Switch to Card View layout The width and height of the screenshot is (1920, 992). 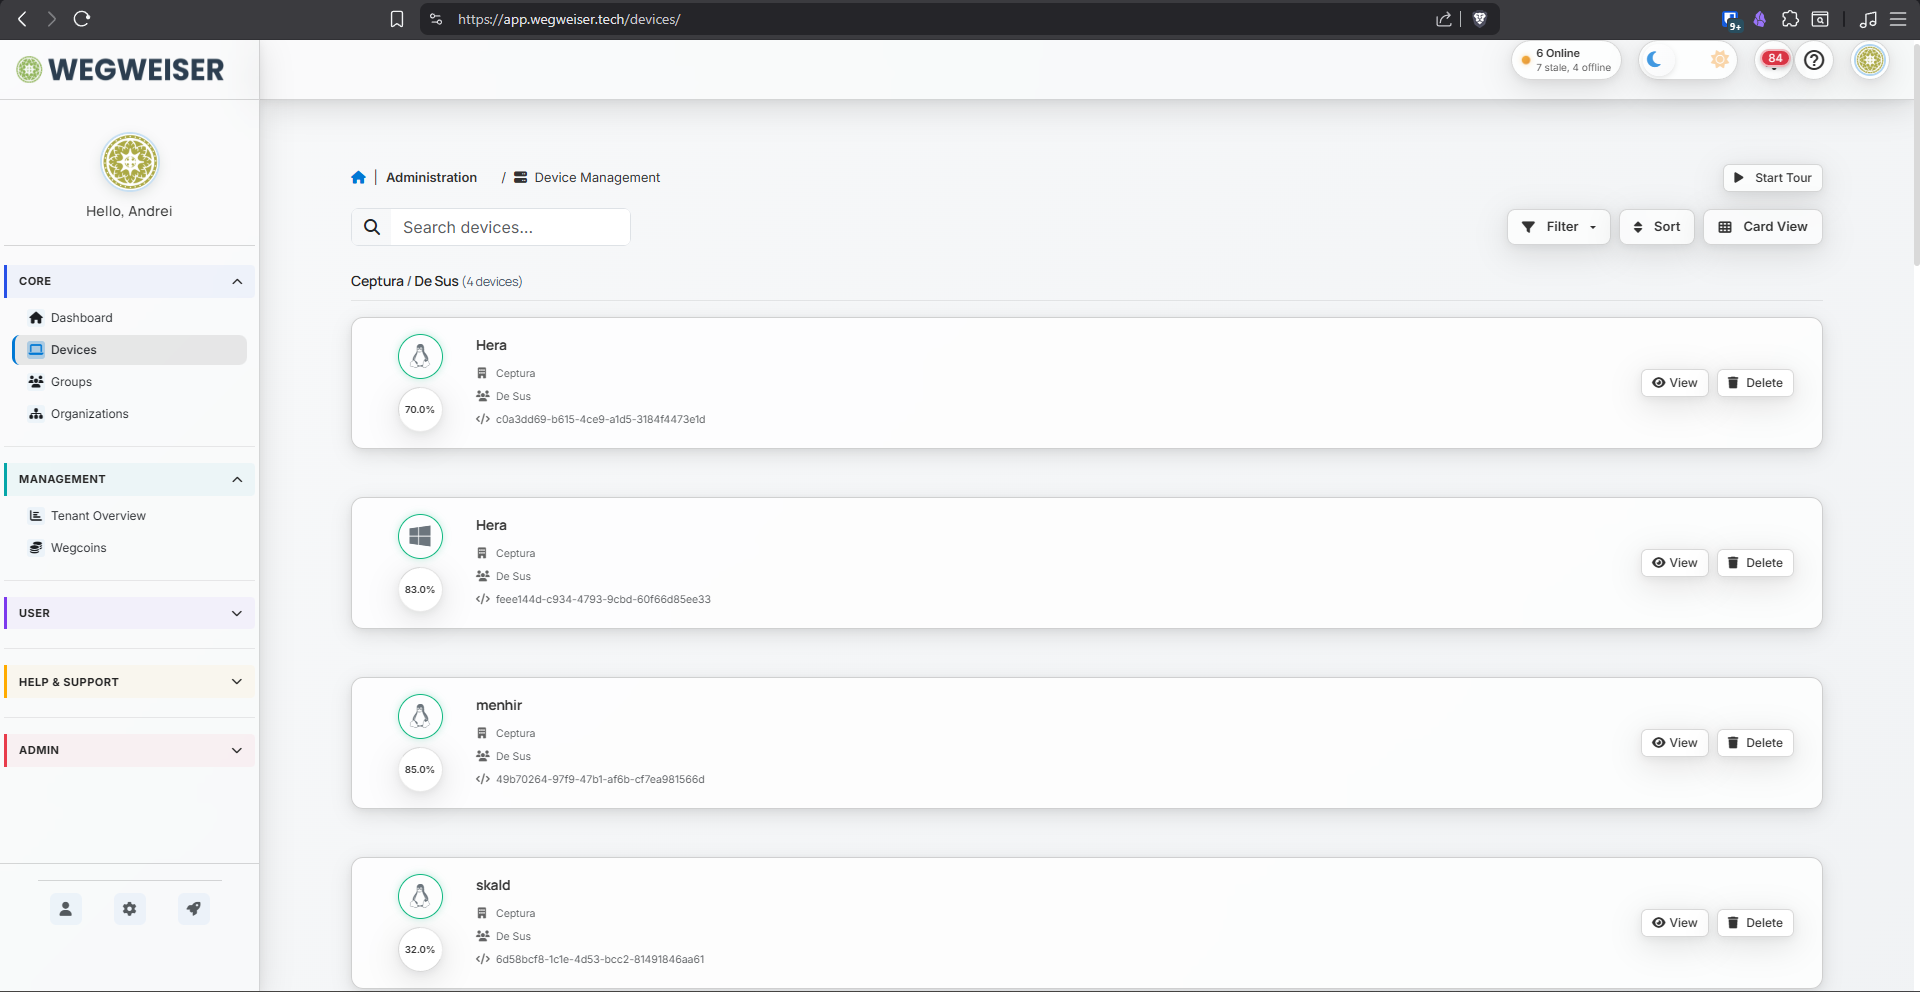click(x=1763, y=227)
